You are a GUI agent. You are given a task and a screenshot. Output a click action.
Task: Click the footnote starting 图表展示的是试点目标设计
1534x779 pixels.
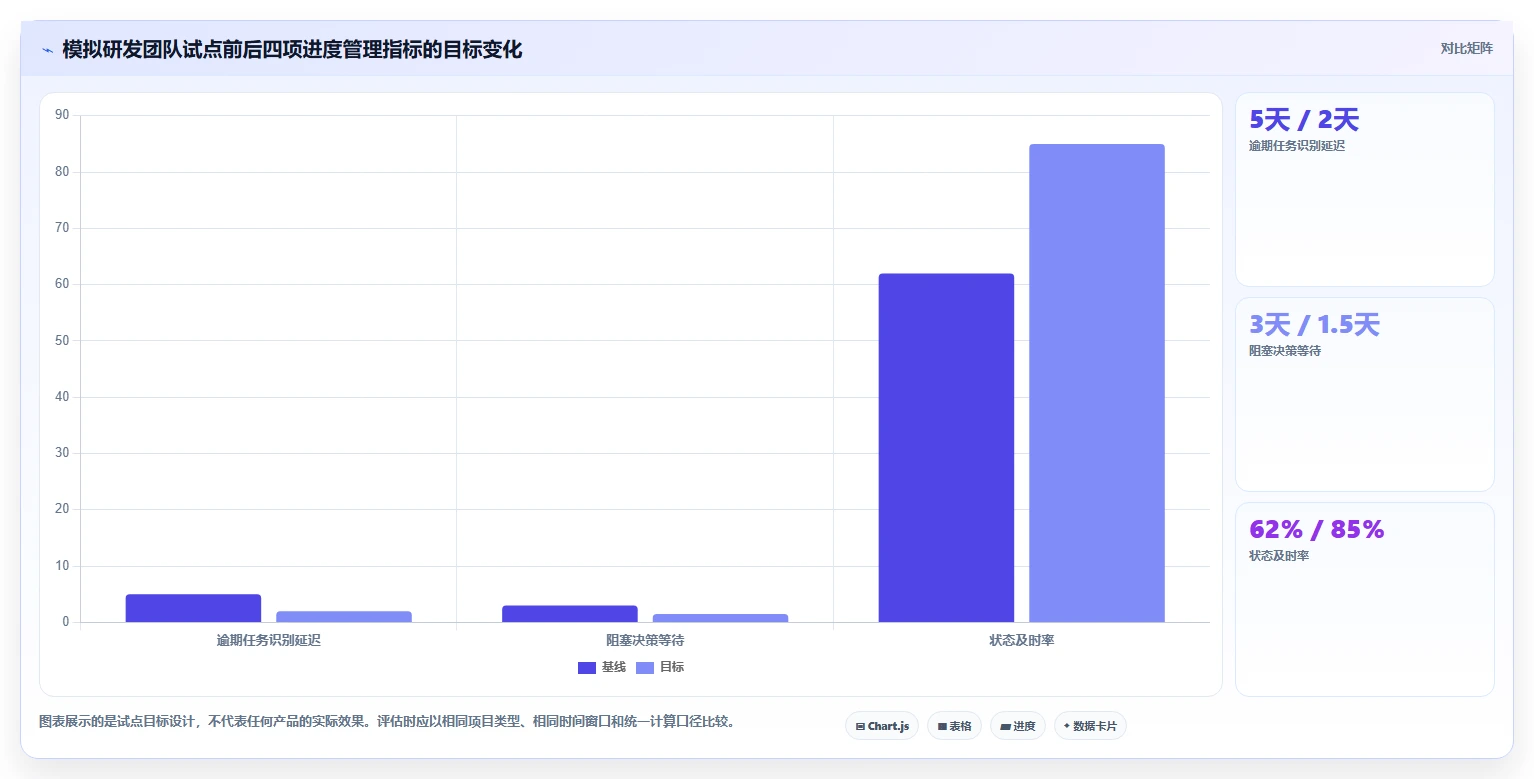click(x=390, y=721)
